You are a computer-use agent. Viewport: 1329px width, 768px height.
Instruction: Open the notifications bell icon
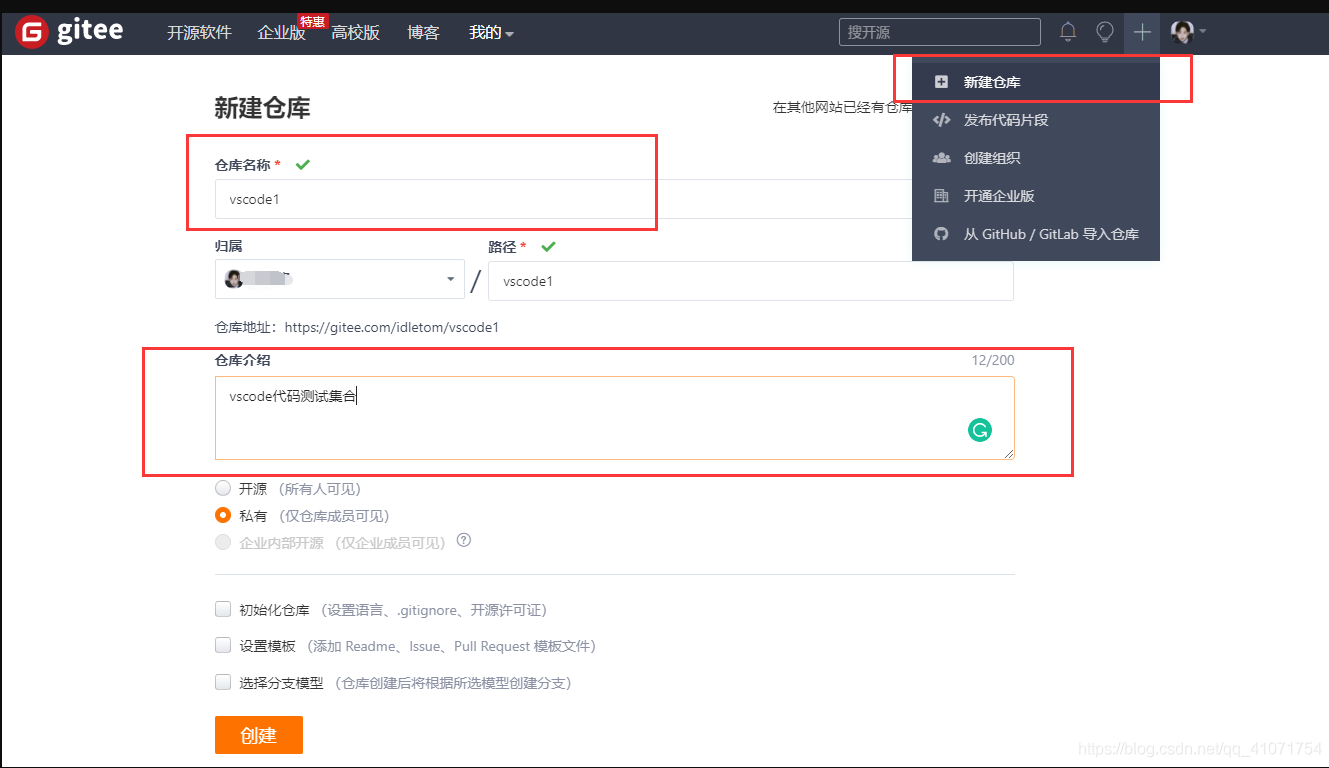1067,31
